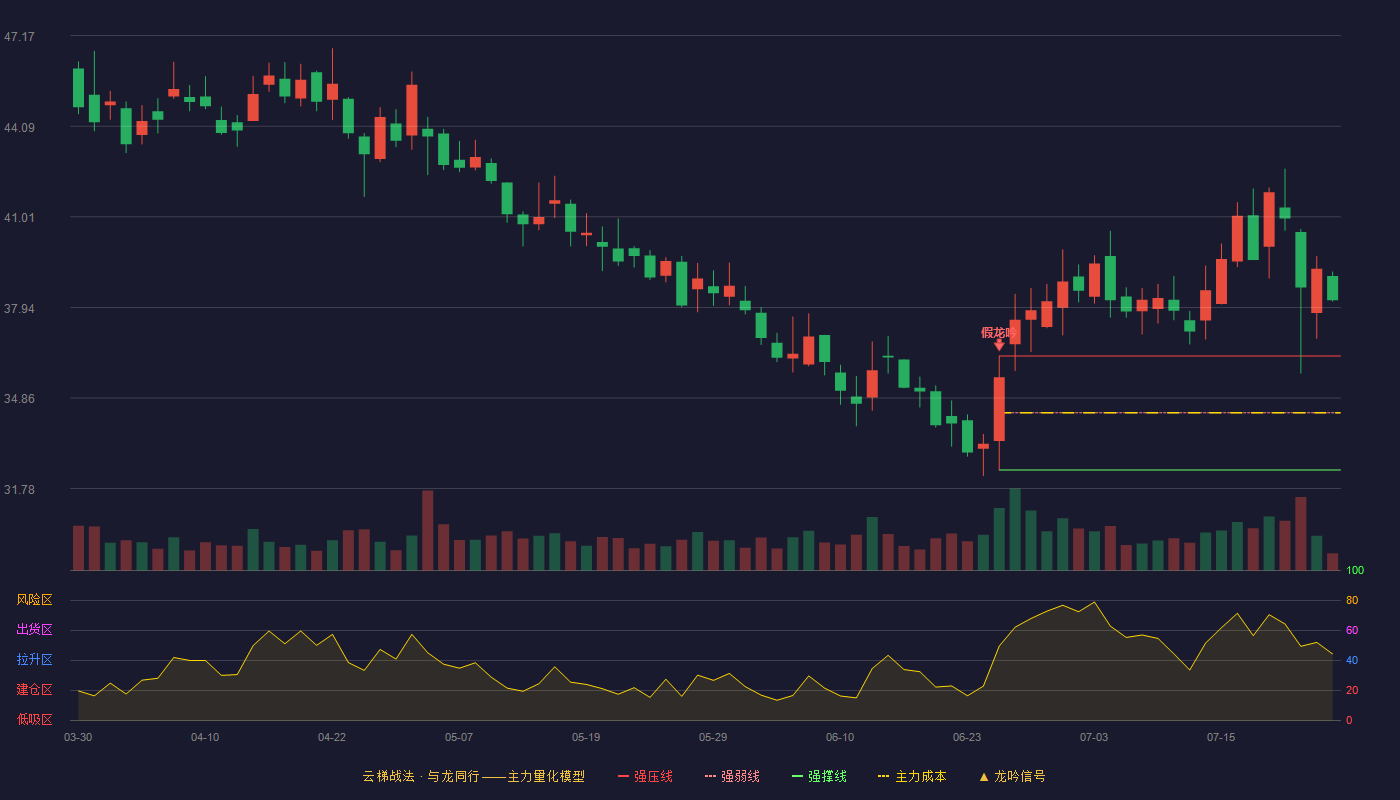Screen dimensions: 1400x800
Task: Click the green 100 indicator scale value
Action: 1355,571
